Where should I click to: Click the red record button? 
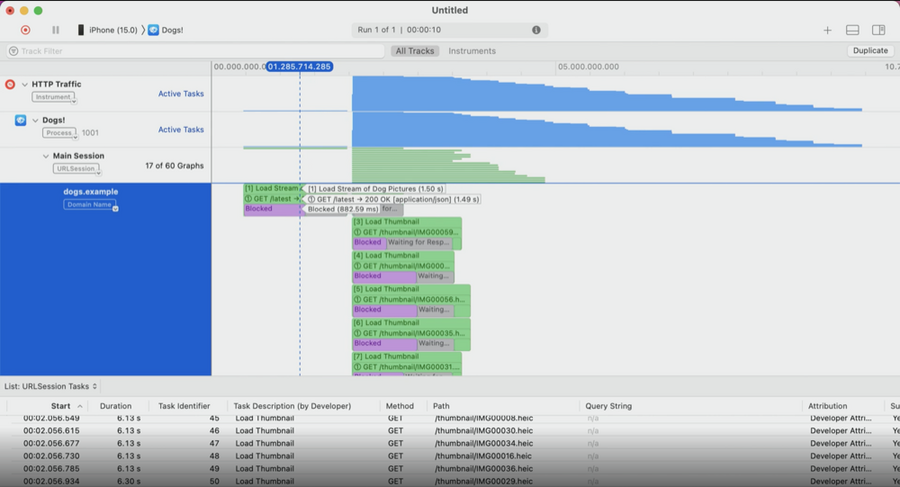[x=25, y=30]
